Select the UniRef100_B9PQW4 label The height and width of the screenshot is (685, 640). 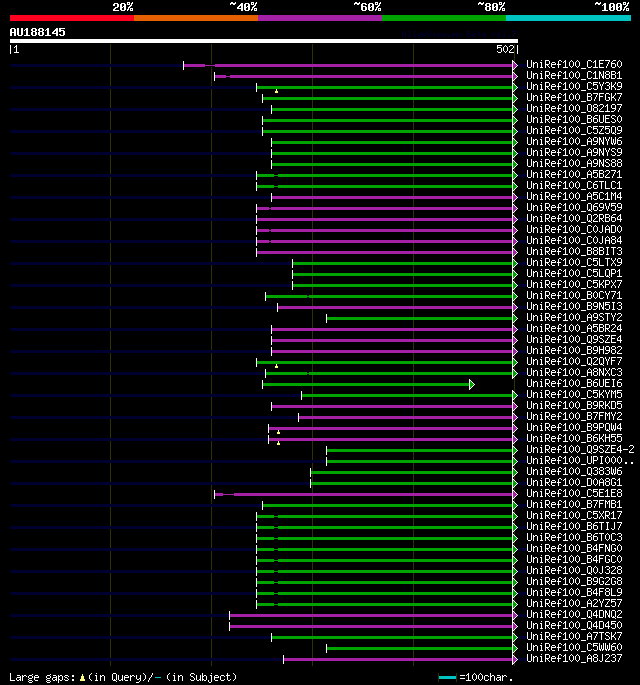pos(574,428)
